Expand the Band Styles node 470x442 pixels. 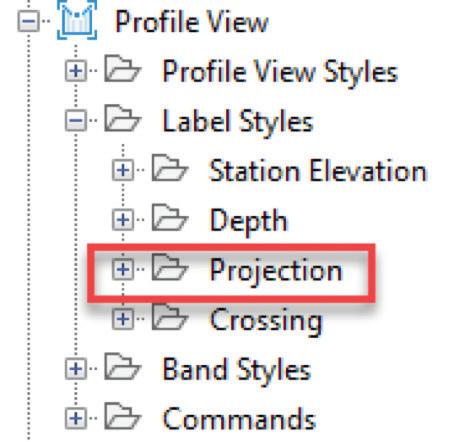coord(76,368)
